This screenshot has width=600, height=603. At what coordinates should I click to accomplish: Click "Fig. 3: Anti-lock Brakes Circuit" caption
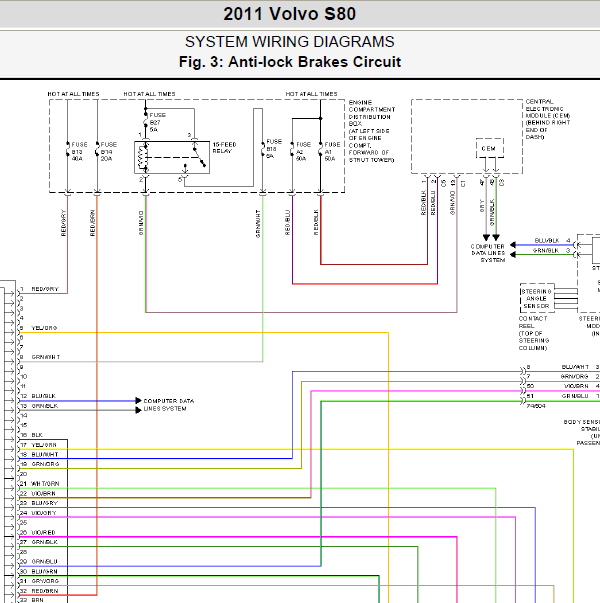[x=290, y=62]
